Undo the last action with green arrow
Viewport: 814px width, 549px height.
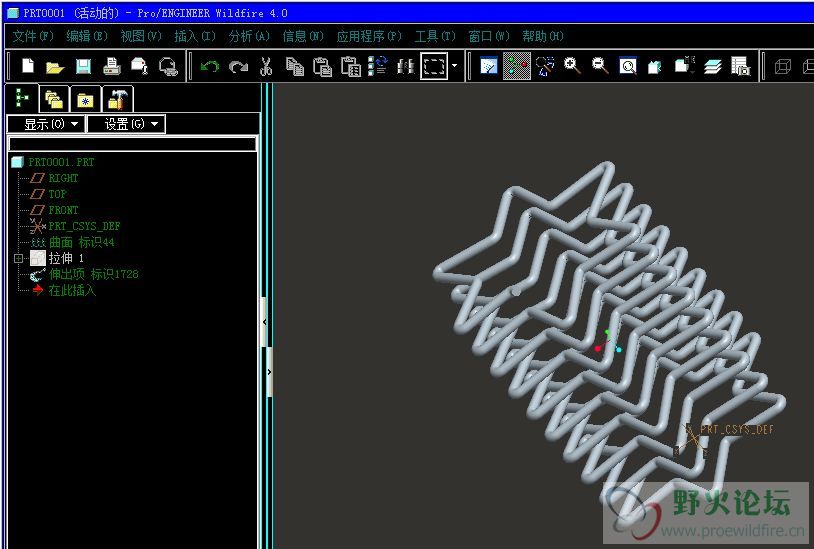[x=210, y=66]
